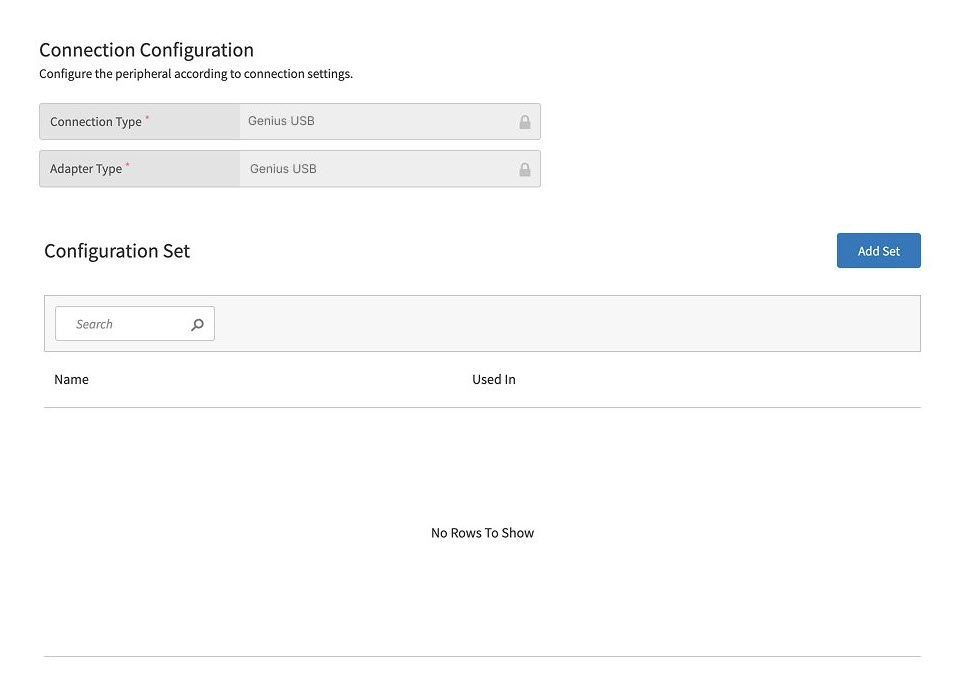The width and height of the screenshot is (954, 696).
Task: Click the Add Set button
Action: [878, 250]
